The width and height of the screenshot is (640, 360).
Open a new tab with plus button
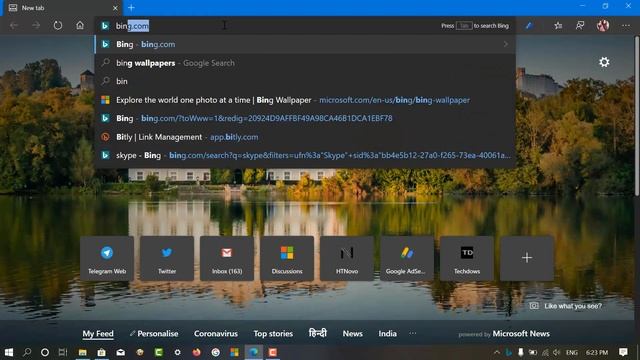click(x=131, y=8)
